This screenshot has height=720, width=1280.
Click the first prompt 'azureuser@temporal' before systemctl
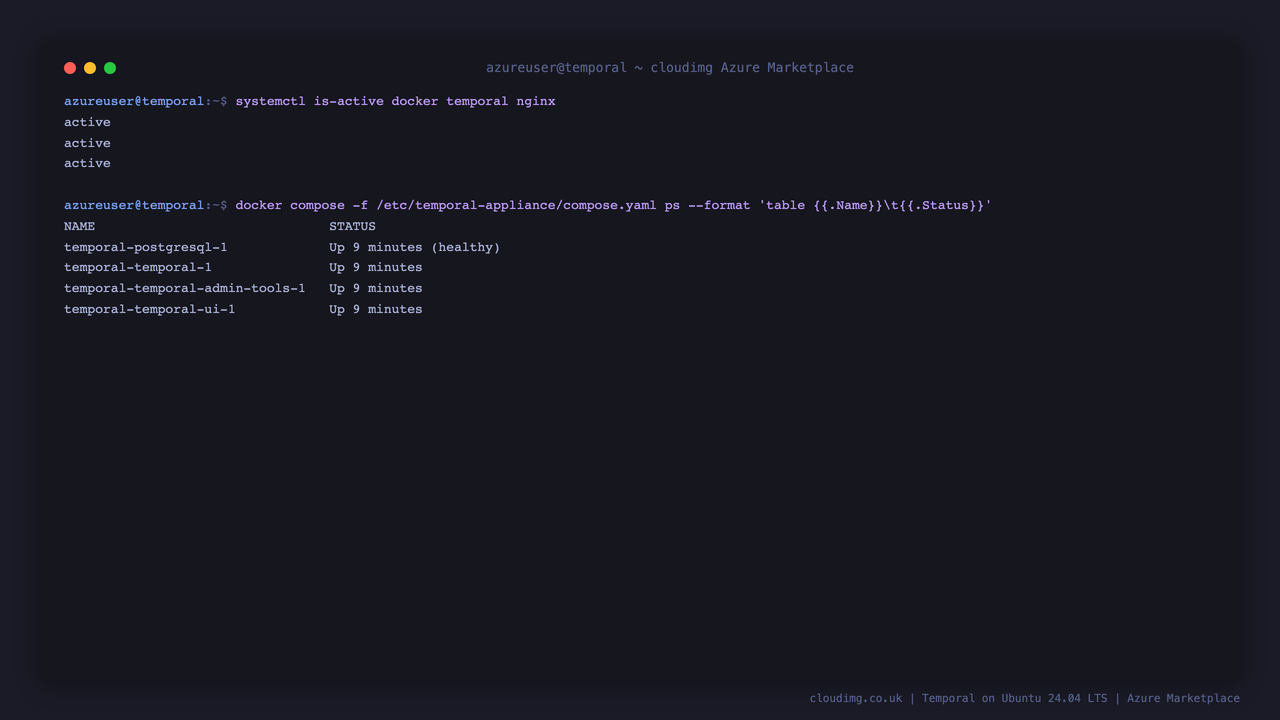point(134,101)
